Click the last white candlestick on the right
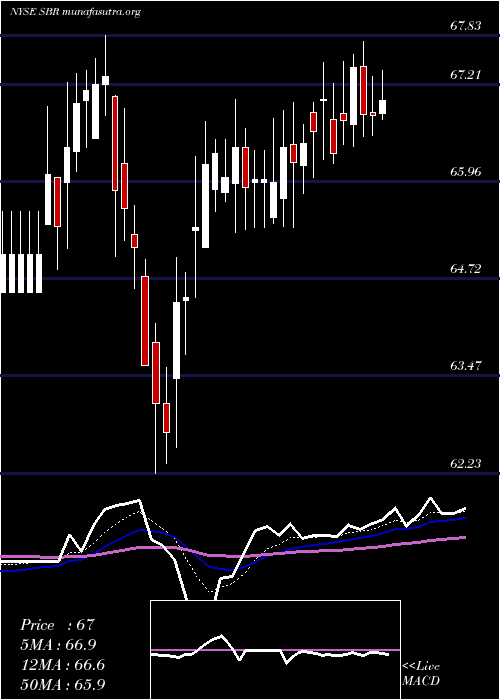Viewport: 500px width, 700px height. (383, 107)
